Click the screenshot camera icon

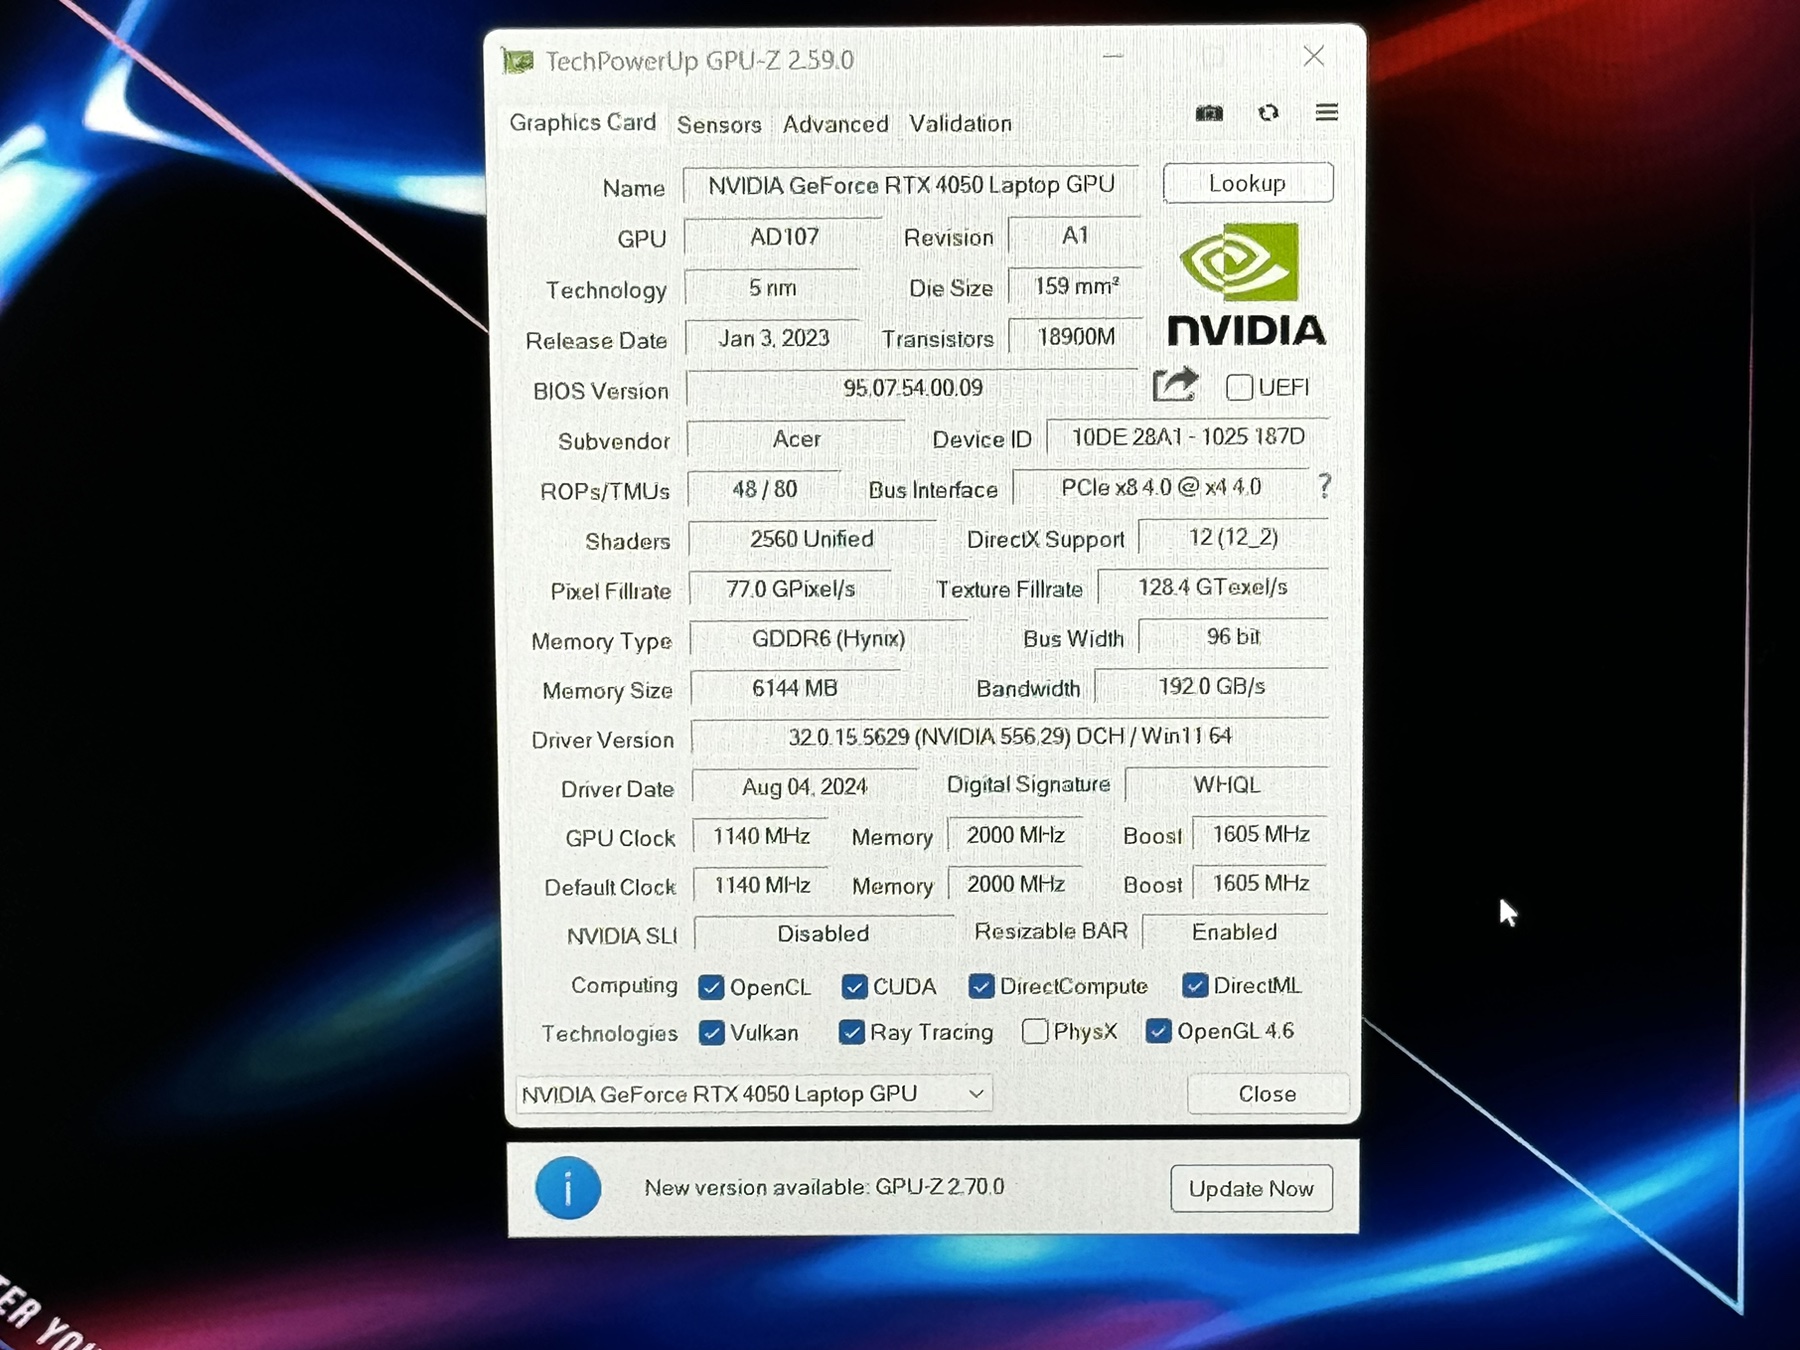(1209, 113)
